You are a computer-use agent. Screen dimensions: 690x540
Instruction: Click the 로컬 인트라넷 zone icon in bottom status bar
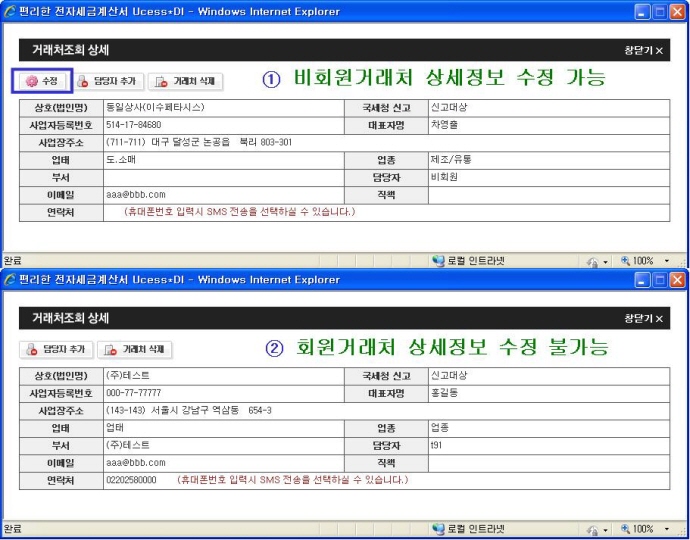tap(438, 529)
